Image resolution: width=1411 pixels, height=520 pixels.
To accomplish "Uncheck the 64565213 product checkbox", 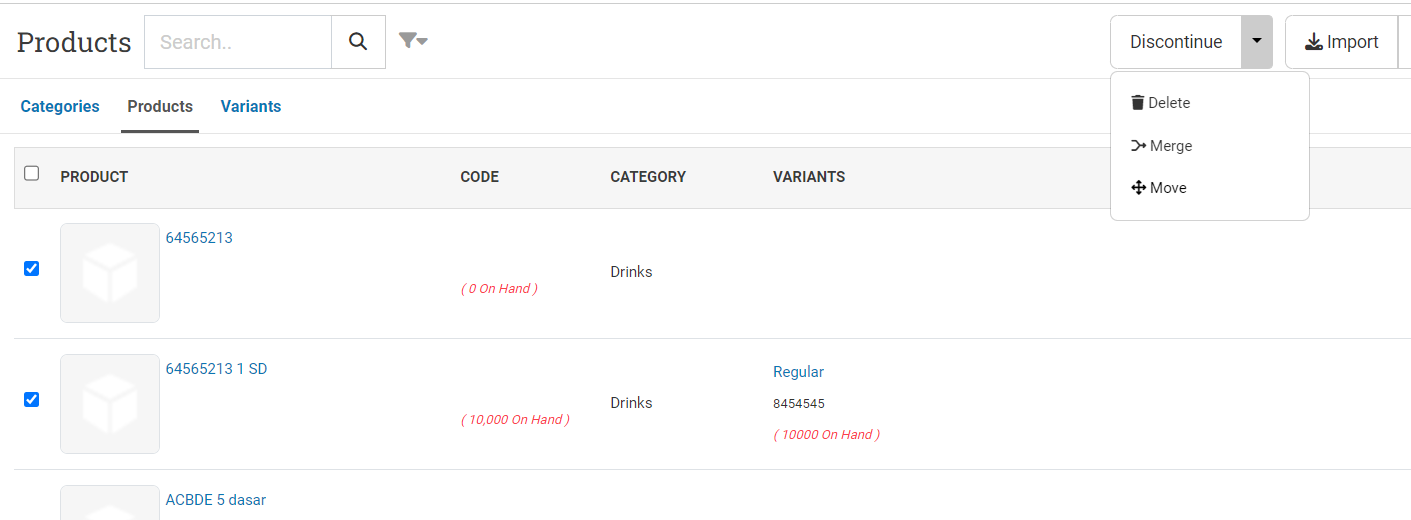I will (31, 268).
